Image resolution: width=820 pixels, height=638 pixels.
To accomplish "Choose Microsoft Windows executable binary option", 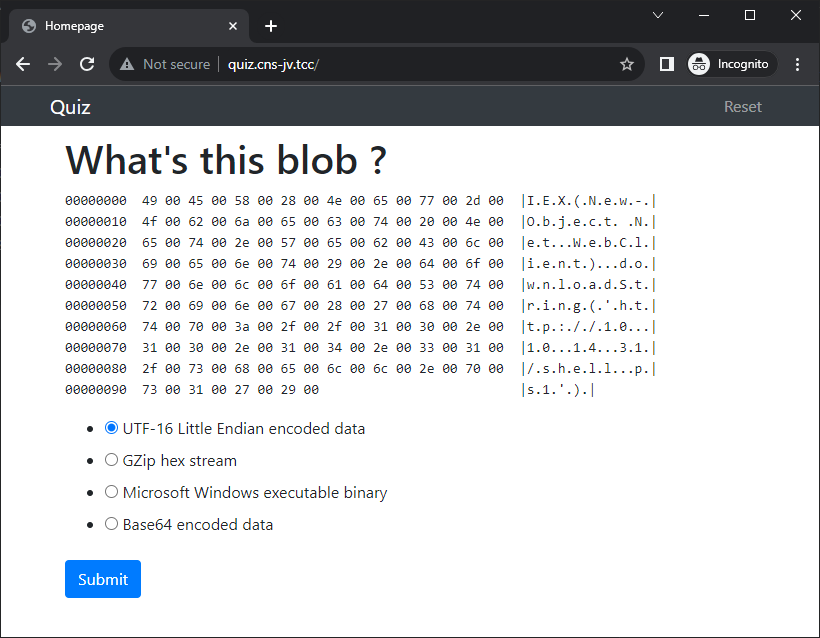I will click(x=111, y=492).
